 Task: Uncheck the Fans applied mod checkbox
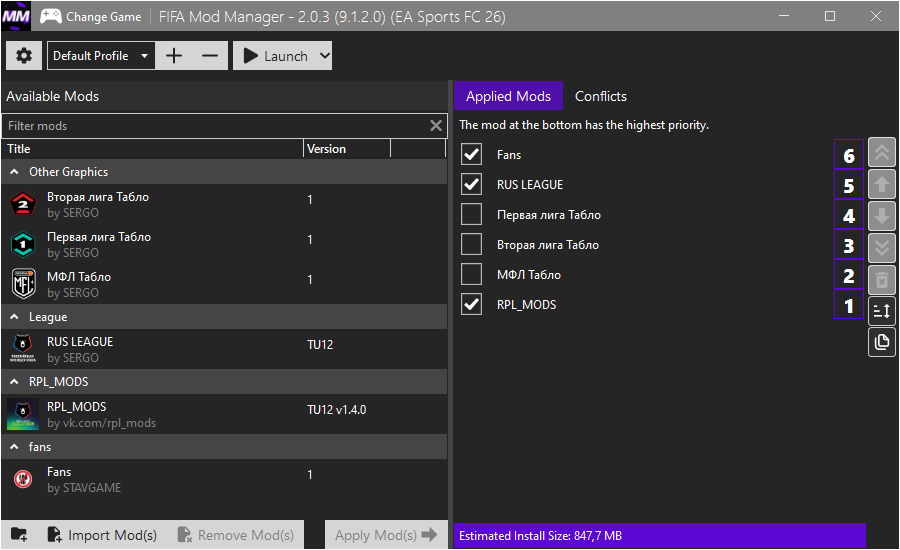click(x=472, y=155)
